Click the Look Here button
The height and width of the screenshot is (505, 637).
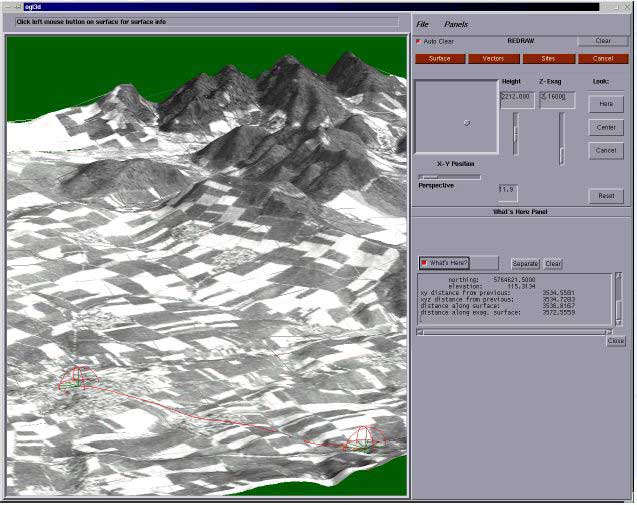tap(606, 104)
